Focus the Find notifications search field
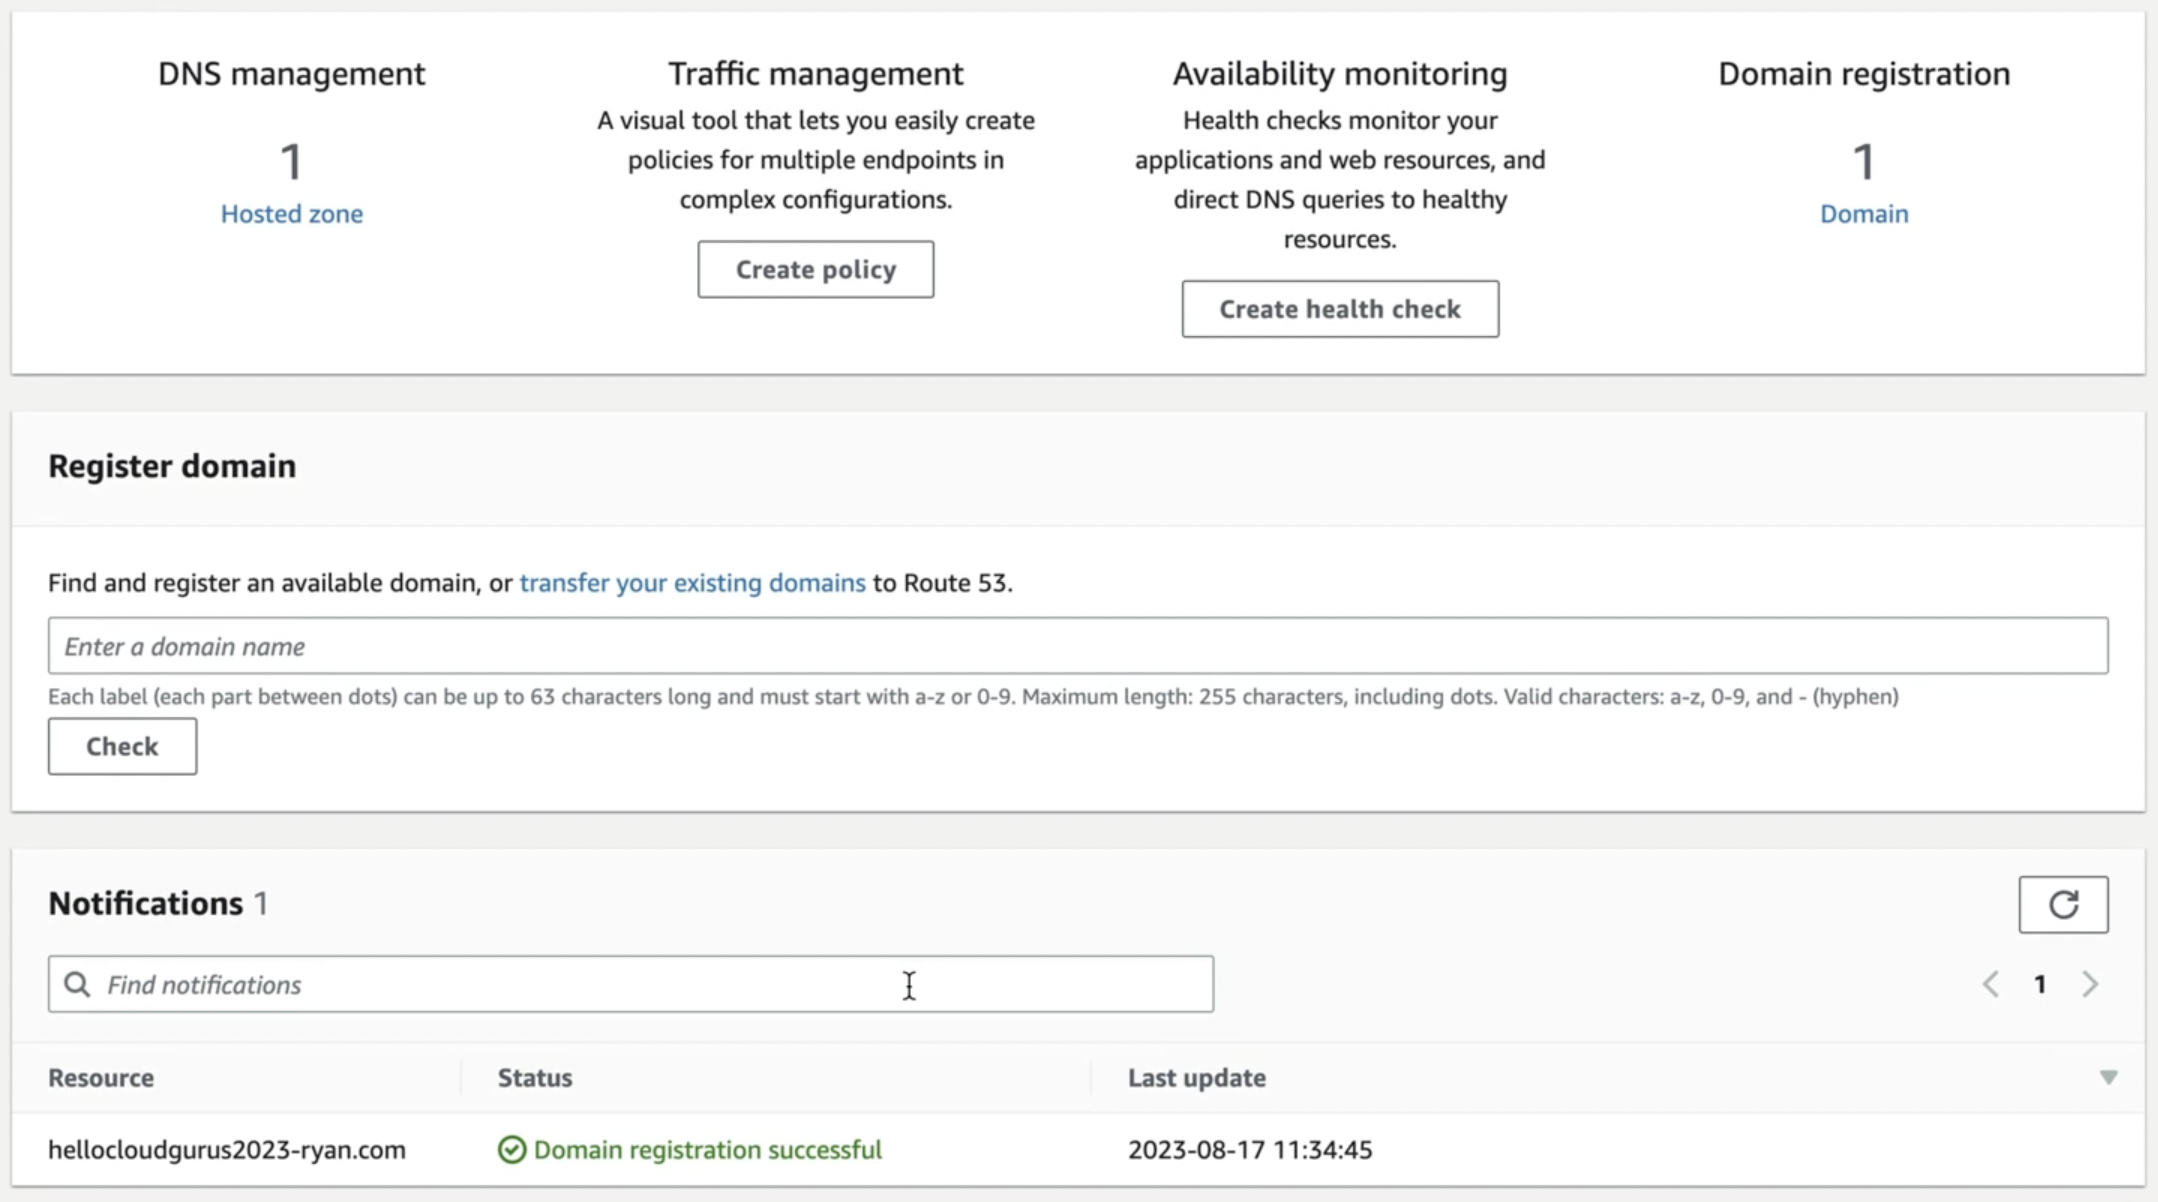This screenshot has height=1202, width=2158. (631, 984)
